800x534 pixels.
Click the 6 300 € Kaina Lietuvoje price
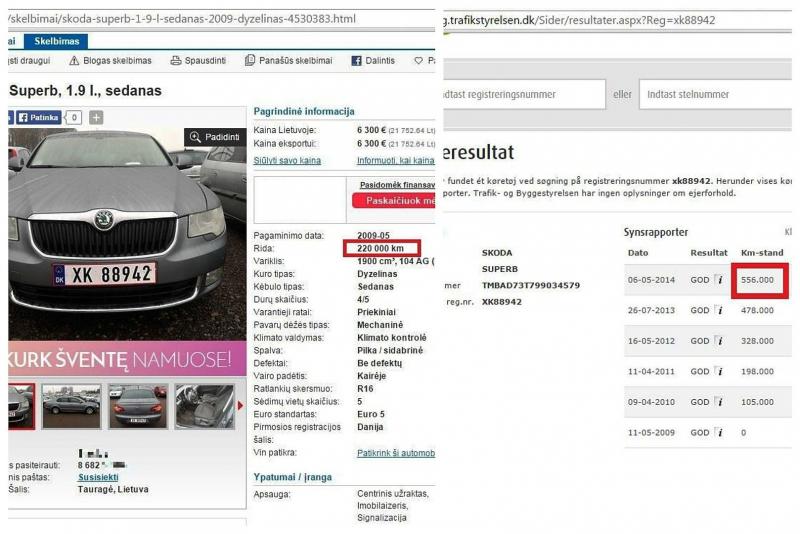[371, 130]
